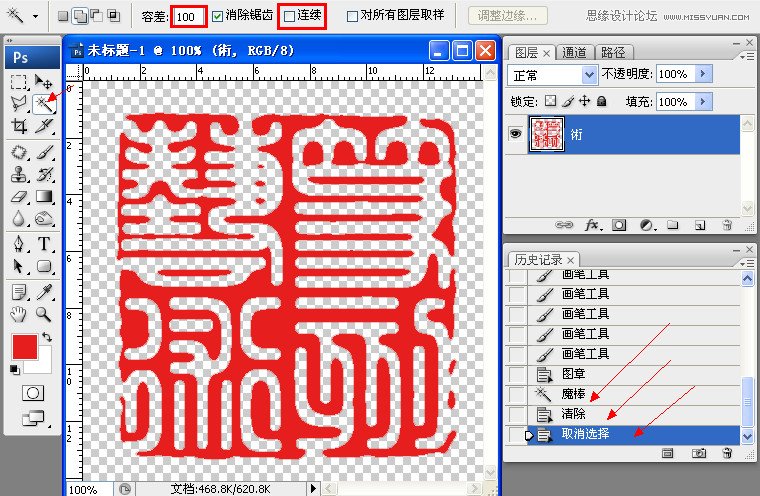This screenshot has width=760, height=496.
Task: Create a new layer group
Action: coord(672,224)
